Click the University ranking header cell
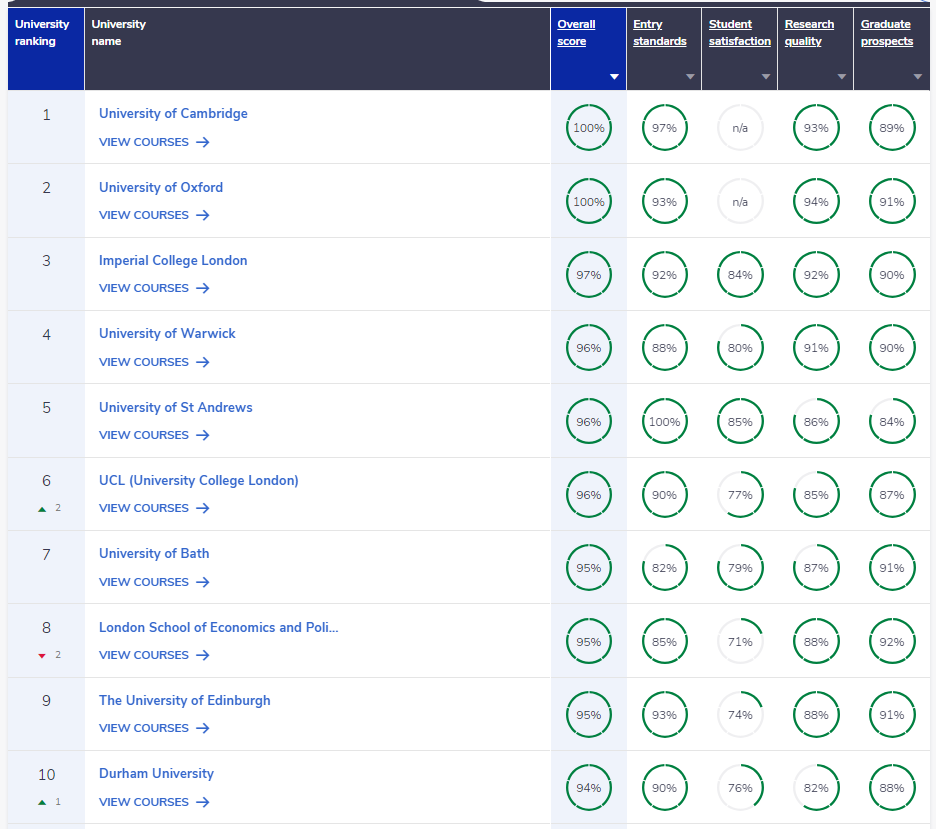 (45, 33)
